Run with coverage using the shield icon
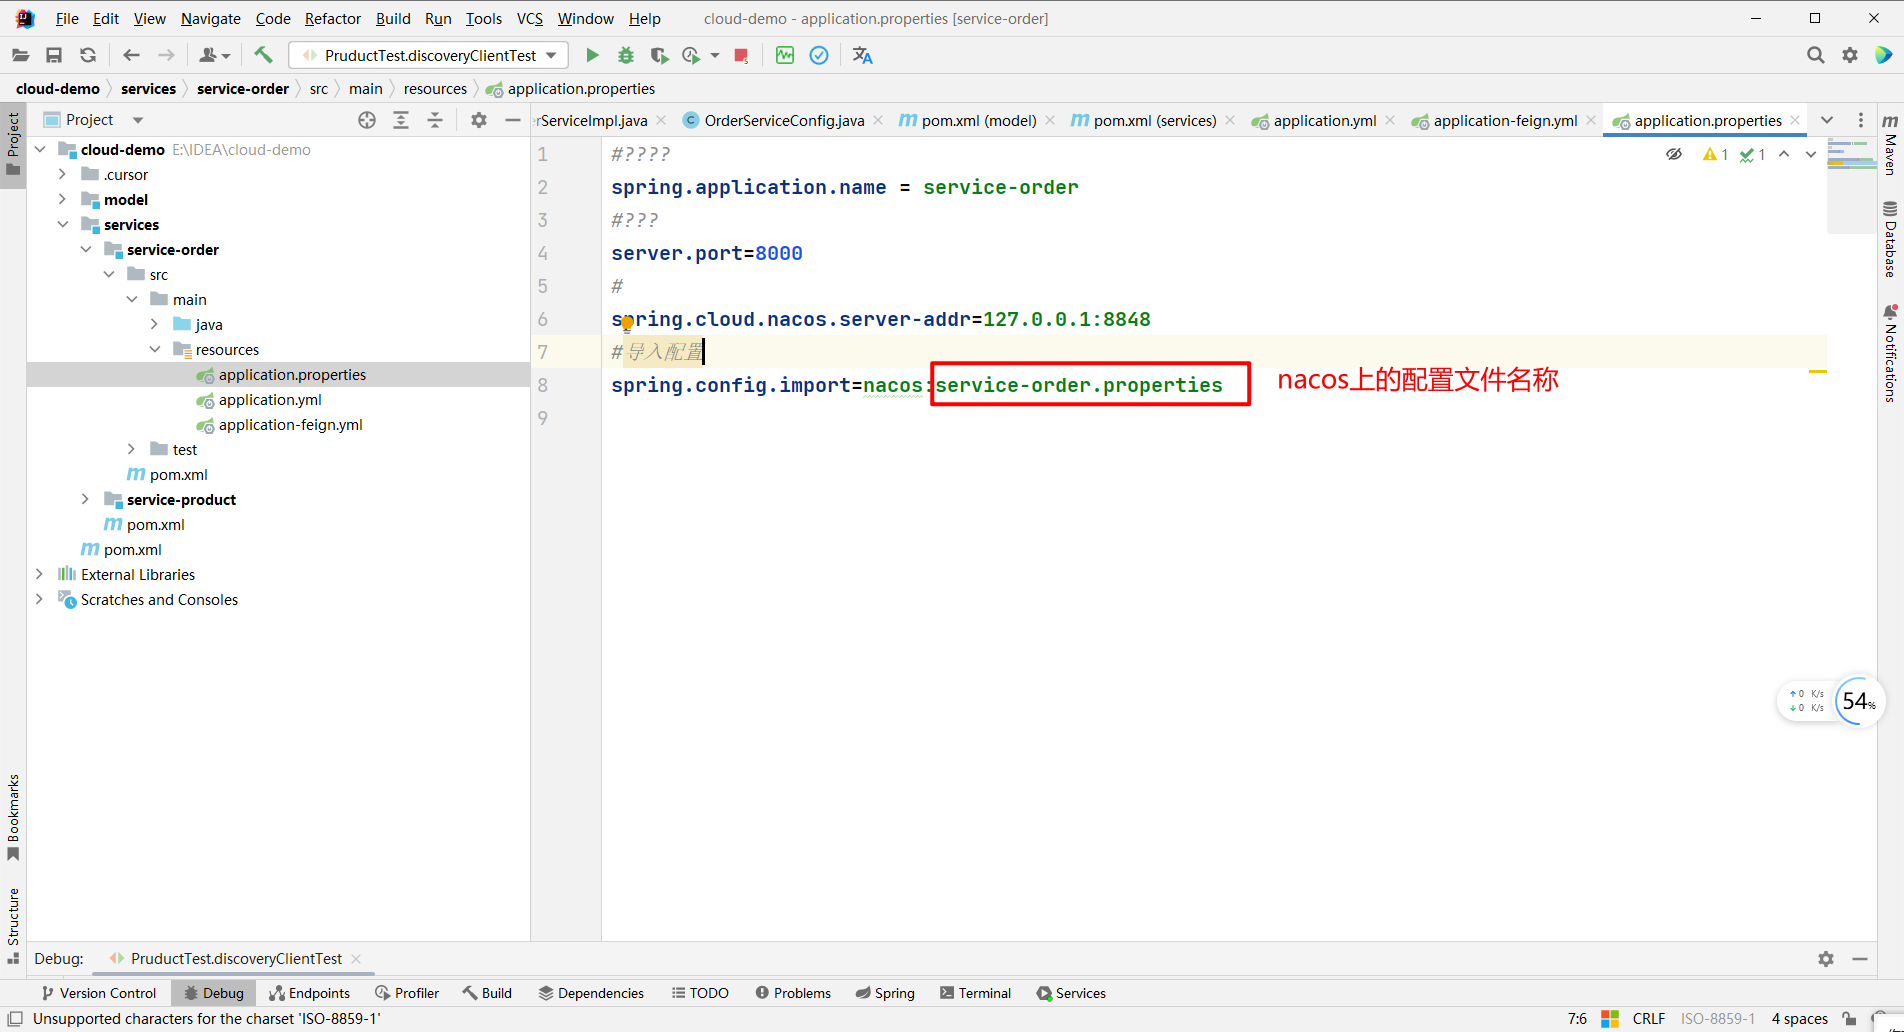Image resolution: width=1904 pixels, height=1032 pixels. click(658, 56)
